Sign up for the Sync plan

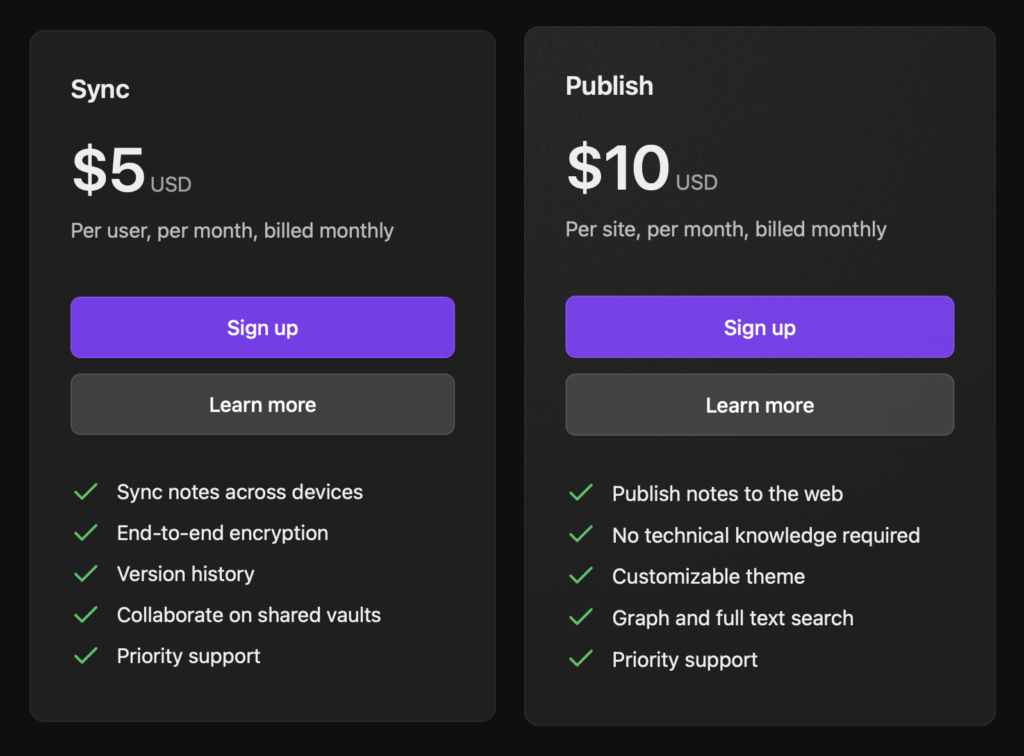coord(262,328)
